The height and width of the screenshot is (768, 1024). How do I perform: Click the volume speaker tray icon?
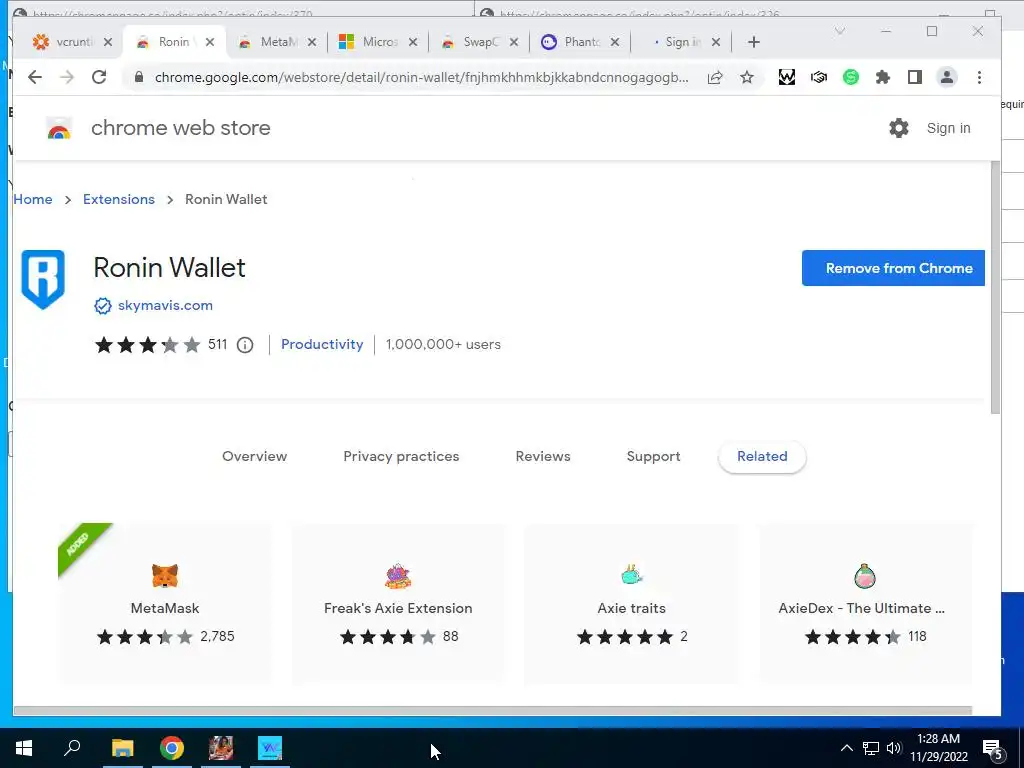894,748
